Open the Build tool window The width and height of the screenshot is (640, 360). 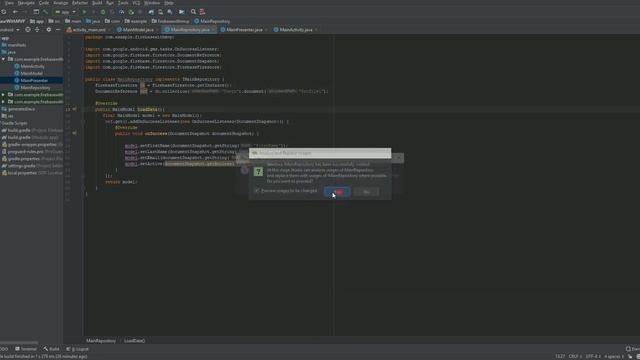(x=51, y=349)
